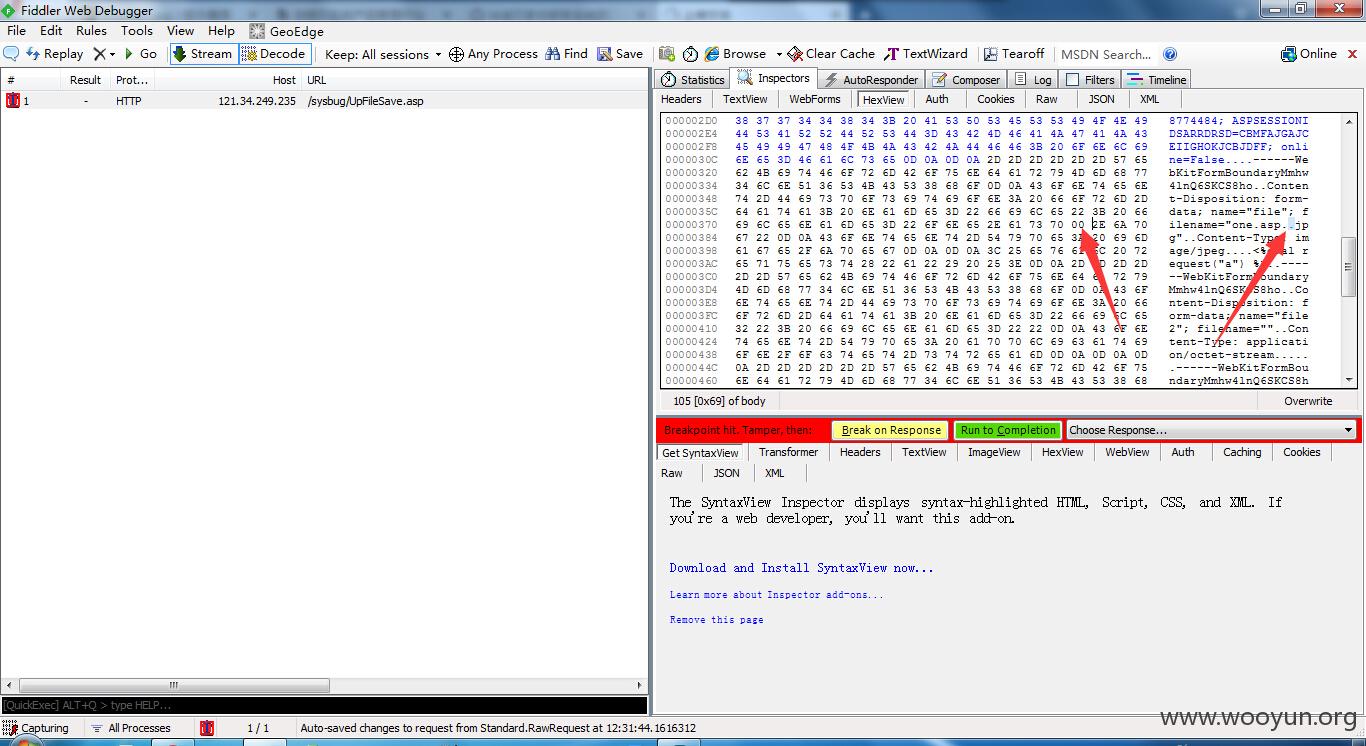
Task: Open Find sessions
Action: [x=566, y=54]
